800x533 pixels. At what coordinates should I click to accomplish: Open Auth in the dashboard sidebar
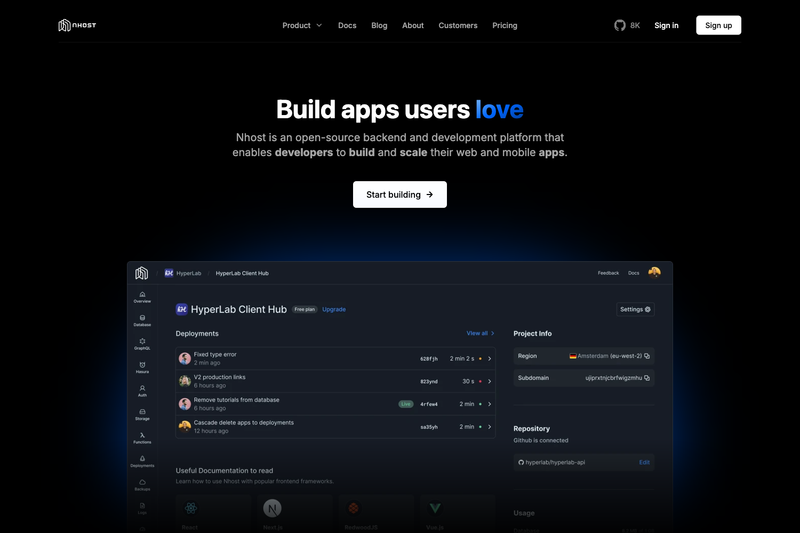[x=142, y=391]
